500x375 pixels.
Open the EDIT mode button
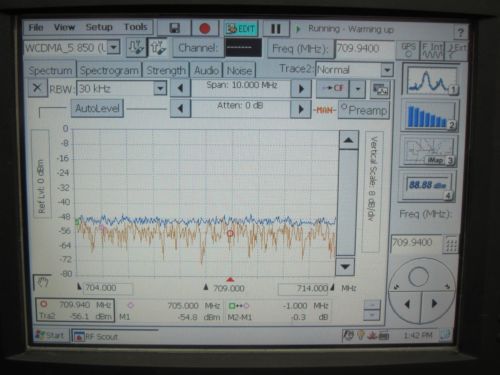point(241,29)
